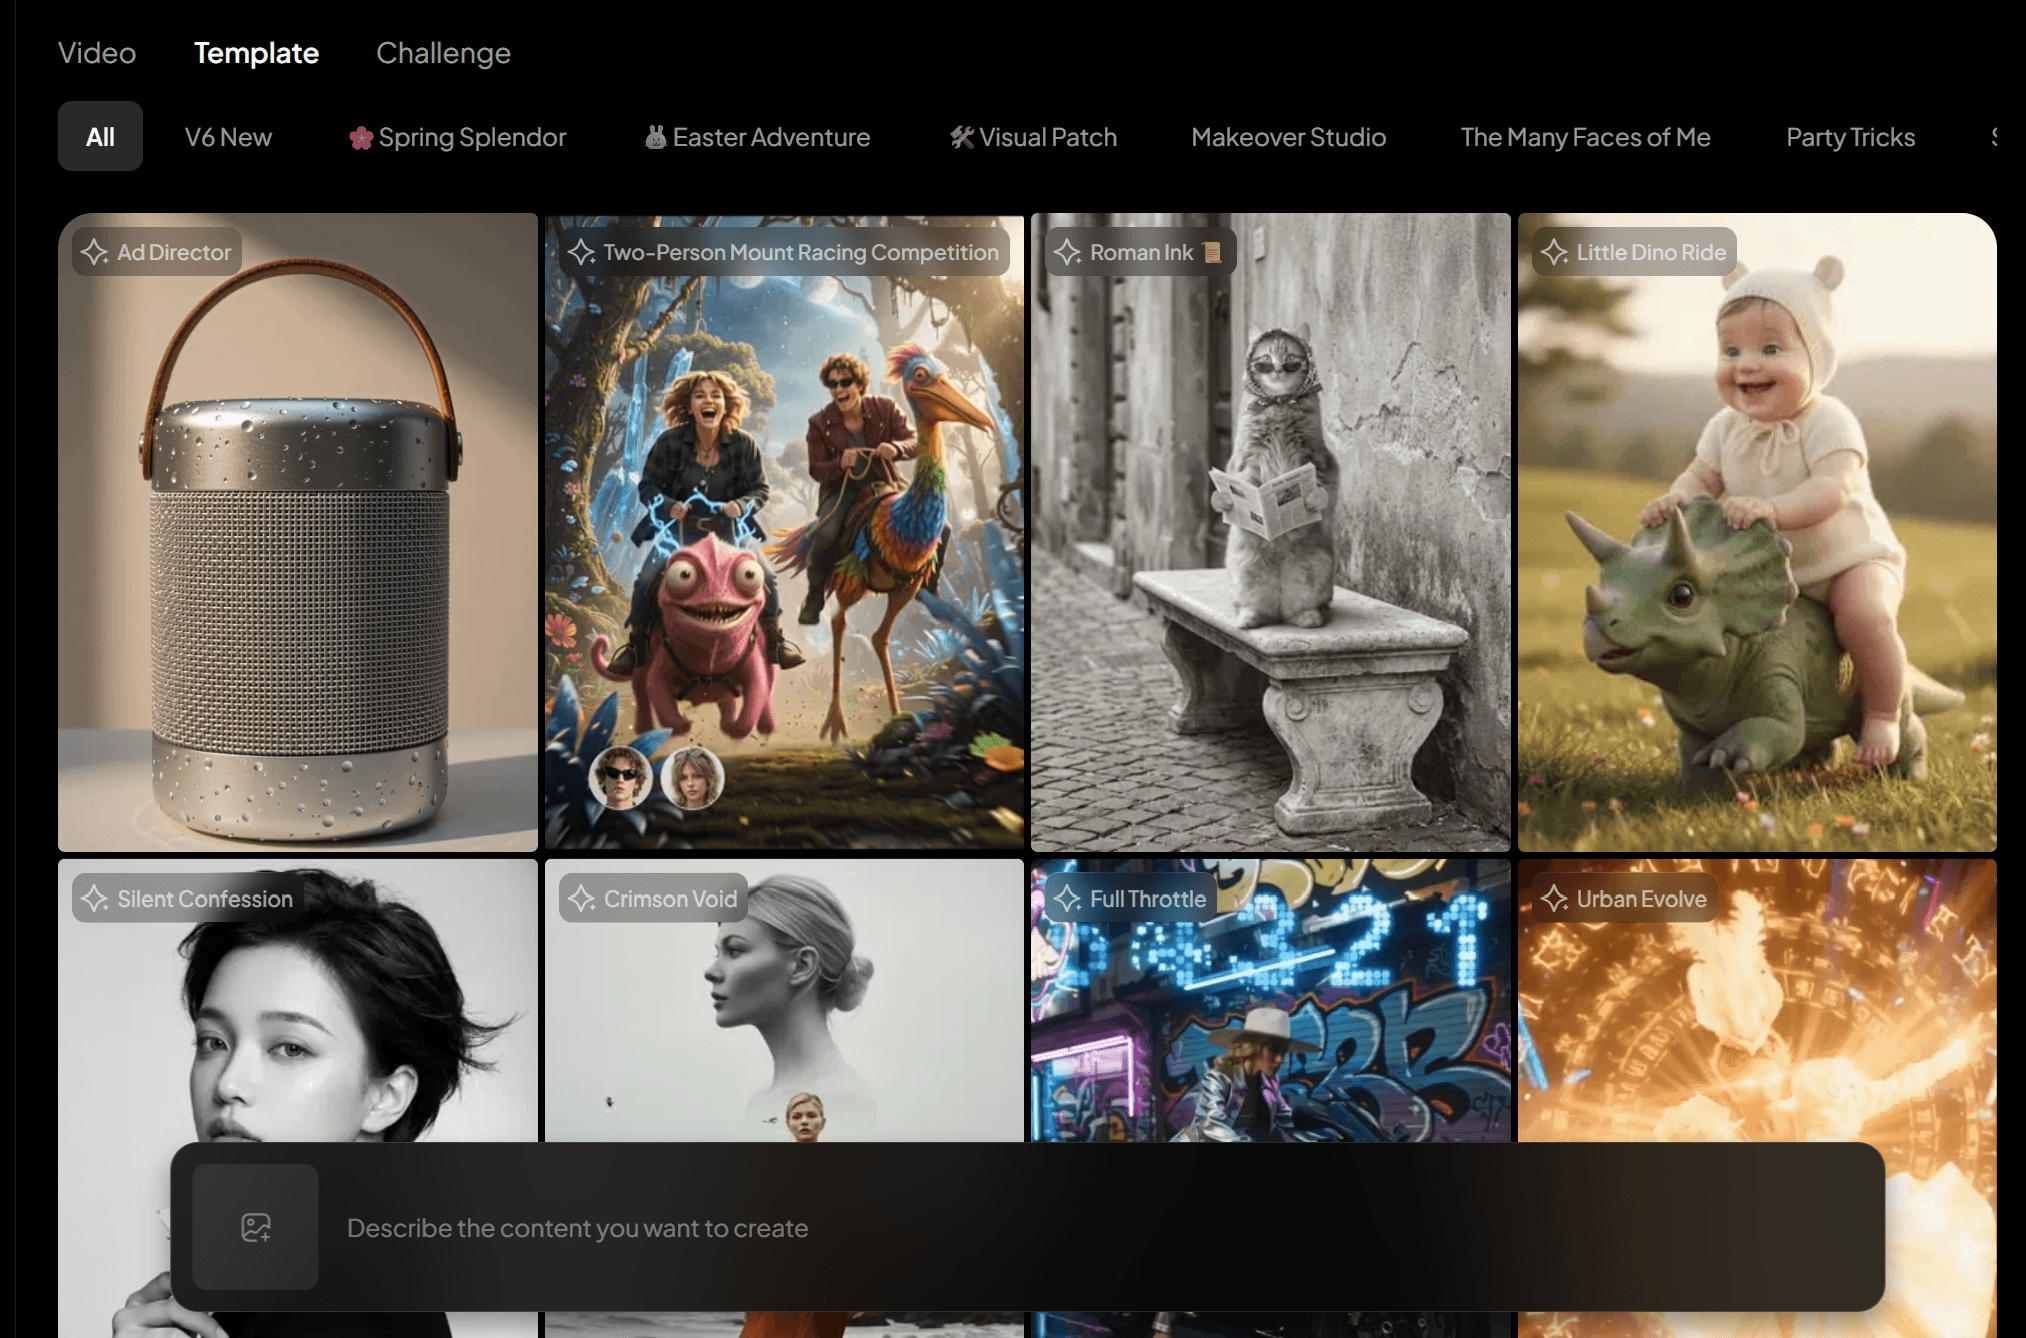Image resolution: width=2026 pixels, height=1338 pixels.
Task: Choose the Party Tricks category
Action: tap(1850, 137)
